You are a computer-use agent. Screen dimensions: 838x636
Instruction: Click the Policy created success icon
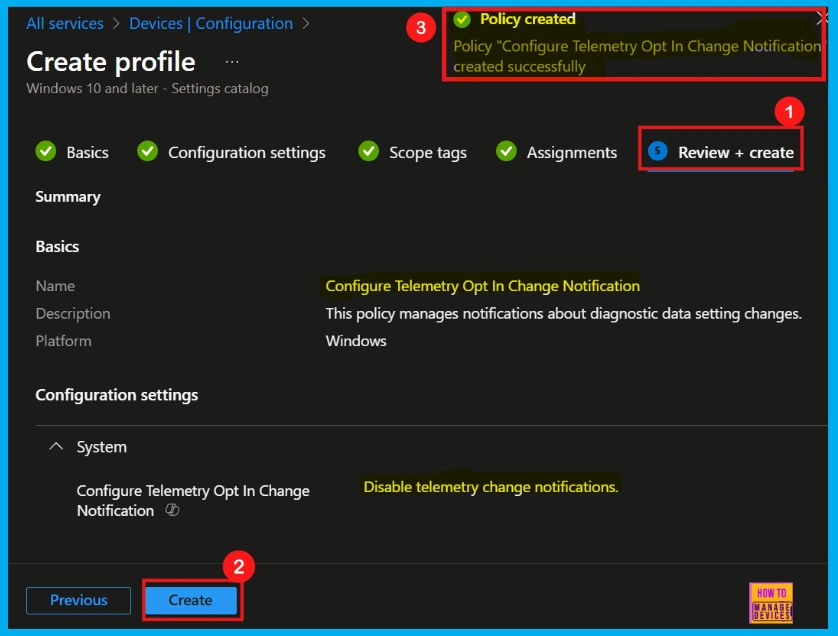click(x=462, y=20)
